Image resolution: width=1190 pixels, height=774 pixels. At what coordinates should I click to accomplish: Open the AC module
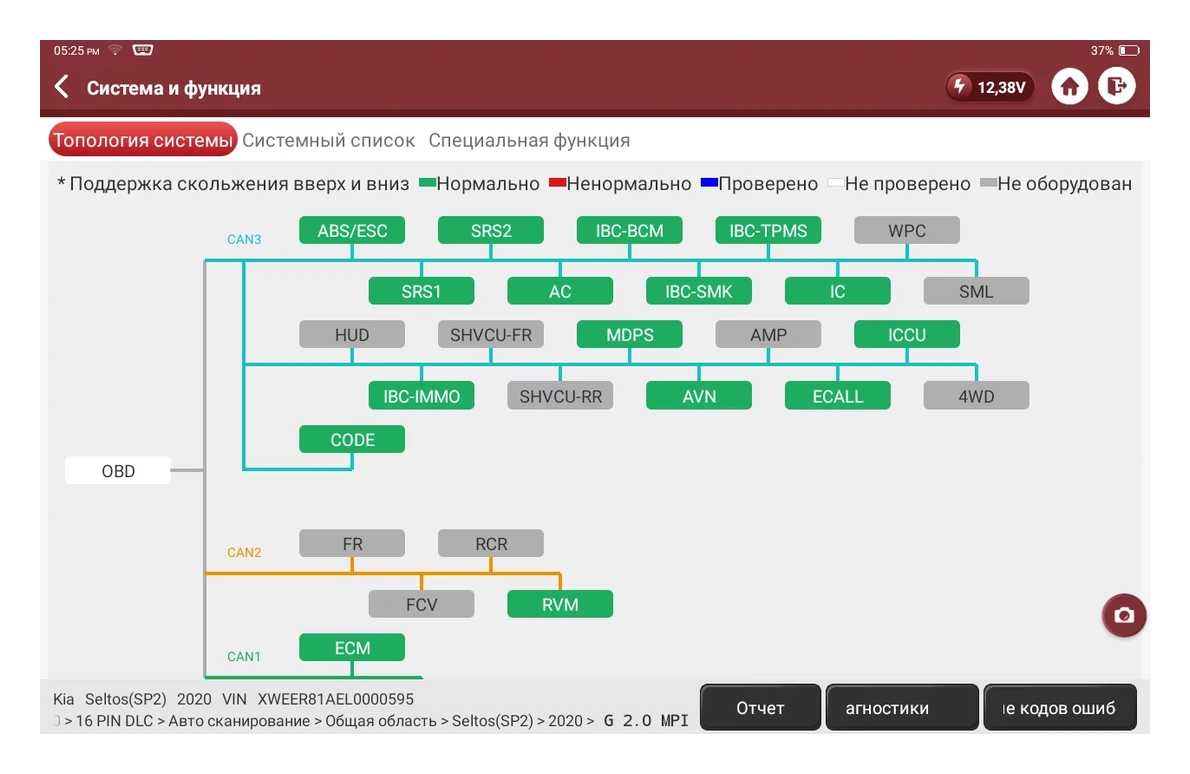point(560,291)
